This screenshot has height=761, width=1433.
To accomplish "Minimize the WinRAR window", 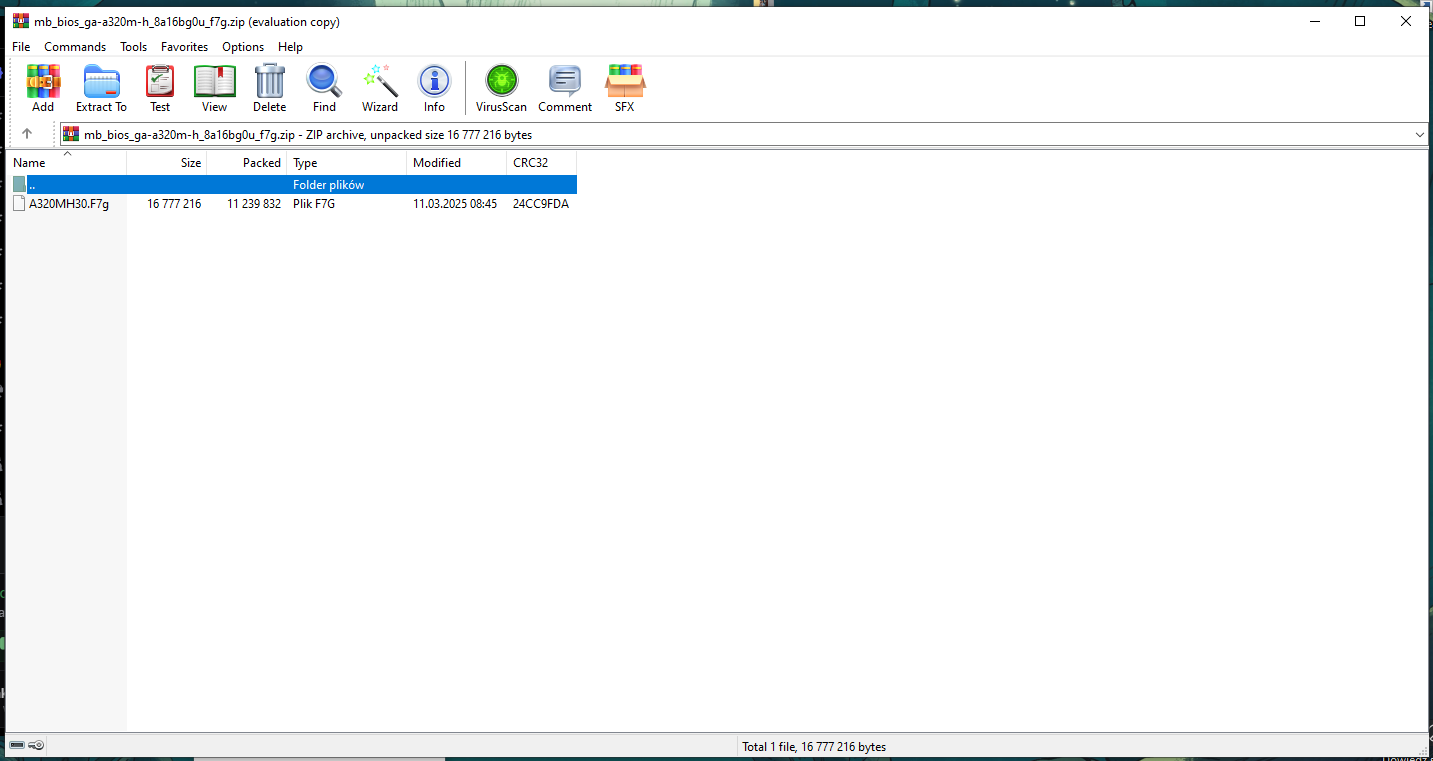I will (x=1314, y=21).
